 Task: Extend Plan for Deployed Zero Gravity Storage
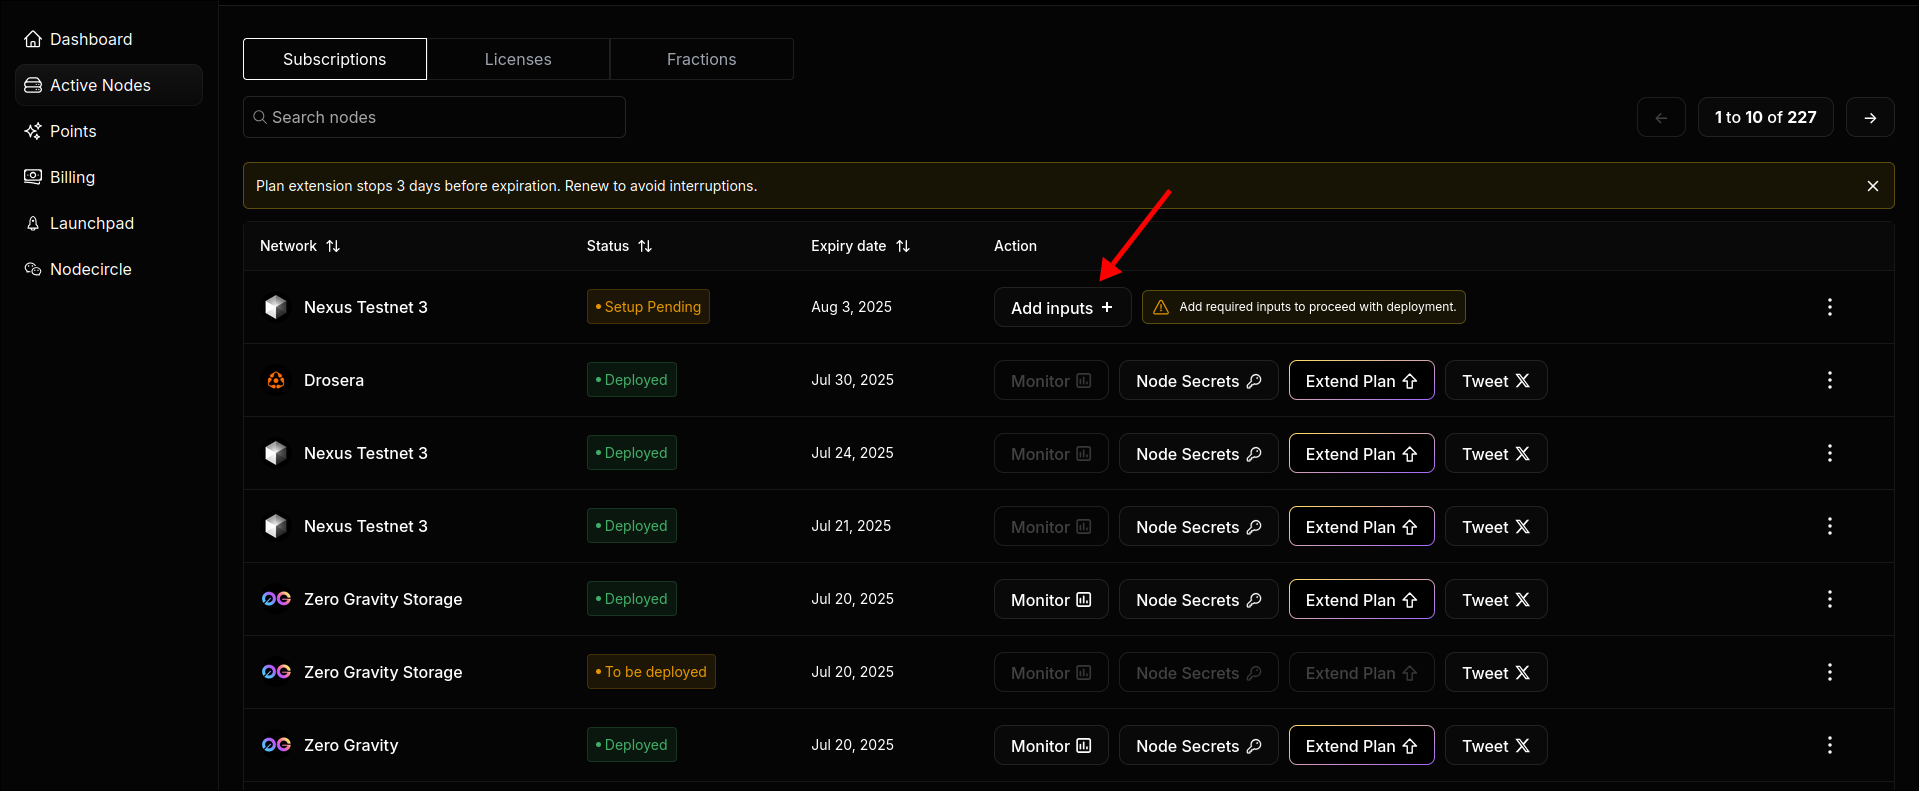point(1362,599)
